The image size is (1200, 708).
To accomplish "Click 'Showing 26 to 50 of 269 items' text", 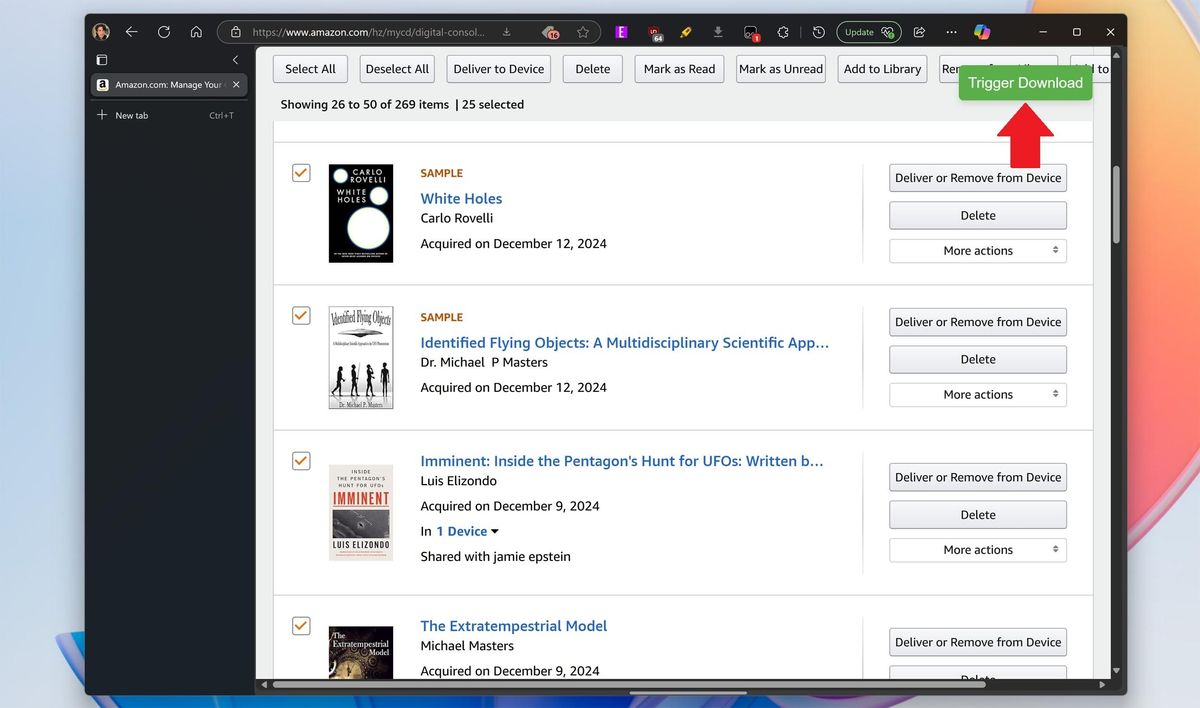I will tap(365, 104).
